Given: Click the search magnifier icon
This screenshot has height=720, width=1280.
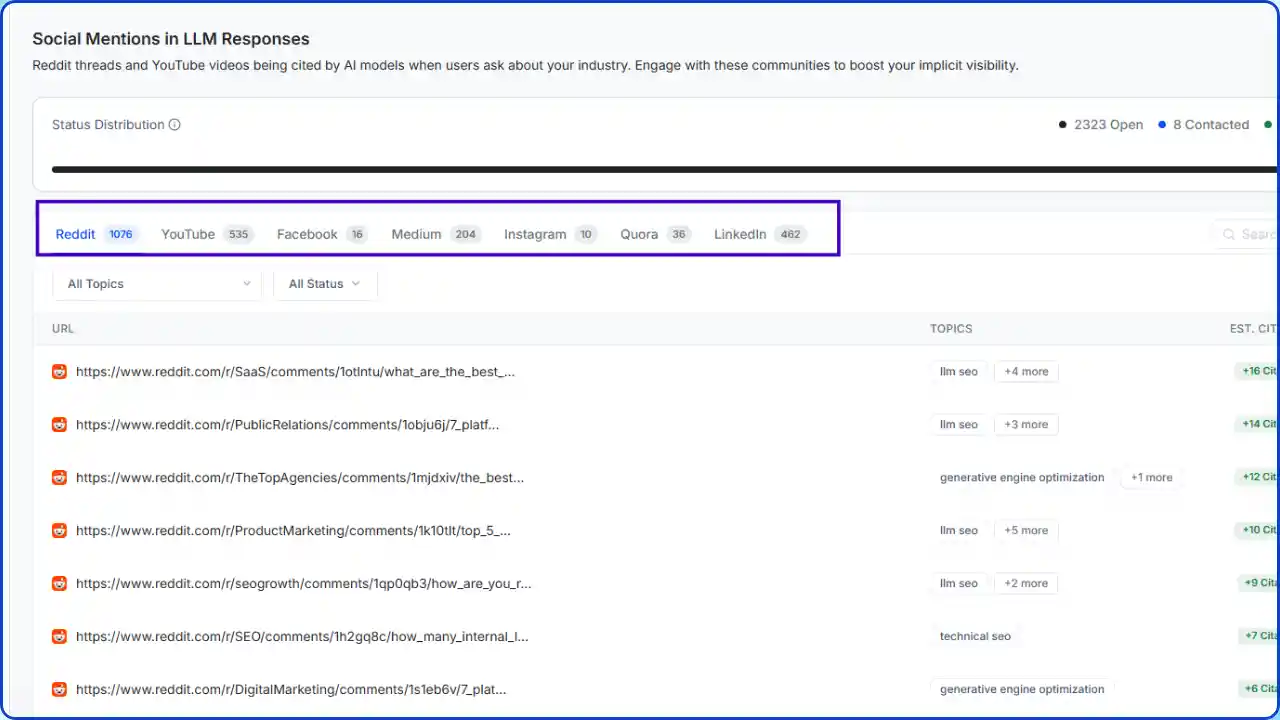Looking at the screenshot, I should click(x=1229, y=234).
